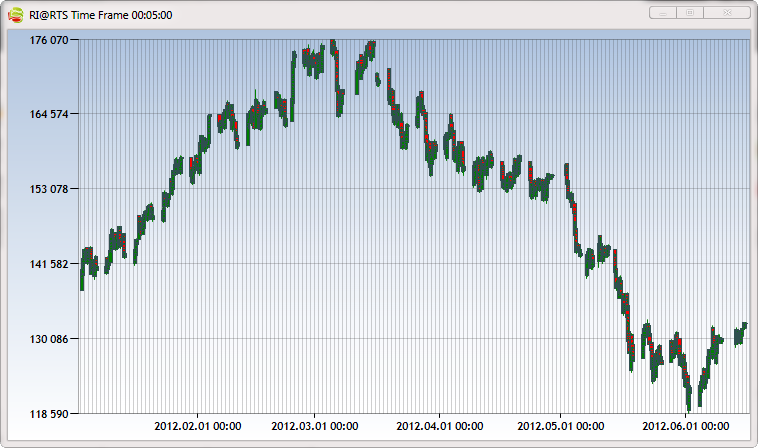This screenshot has height=448, width=758.
Task: Click the 141 582 price axis label
Action: tap(49, 264)
